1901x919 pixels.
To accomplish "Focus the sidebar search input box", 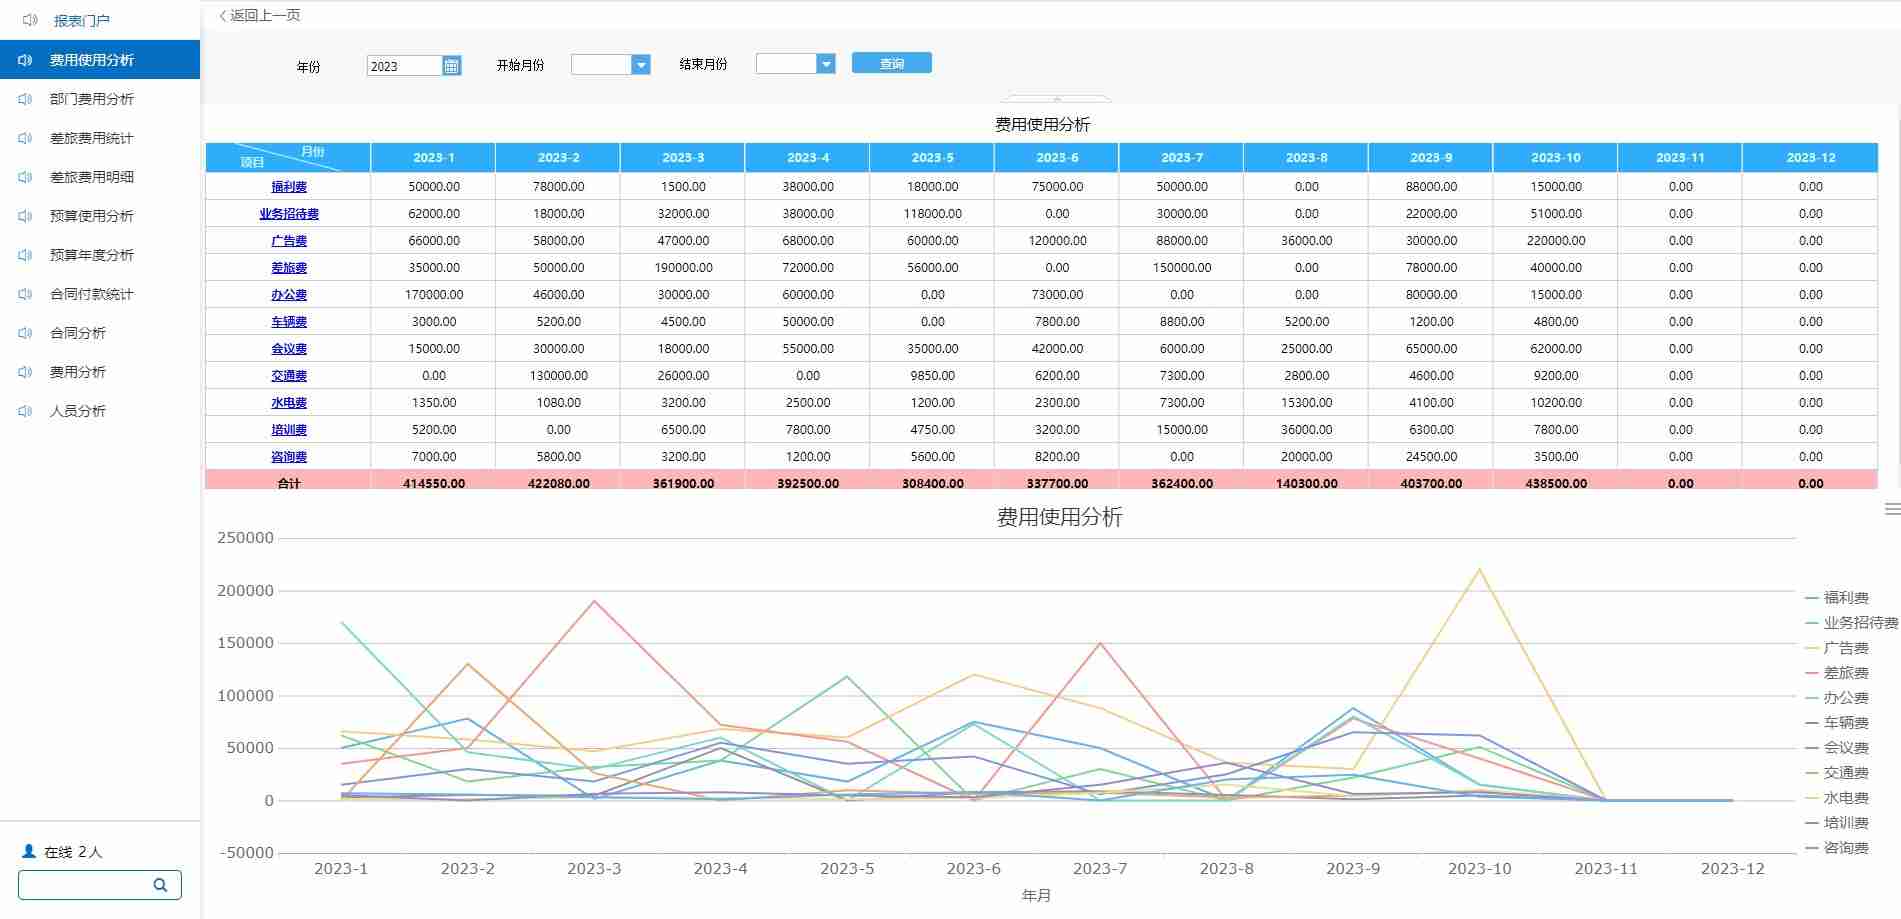I will [x=85, y=885].
